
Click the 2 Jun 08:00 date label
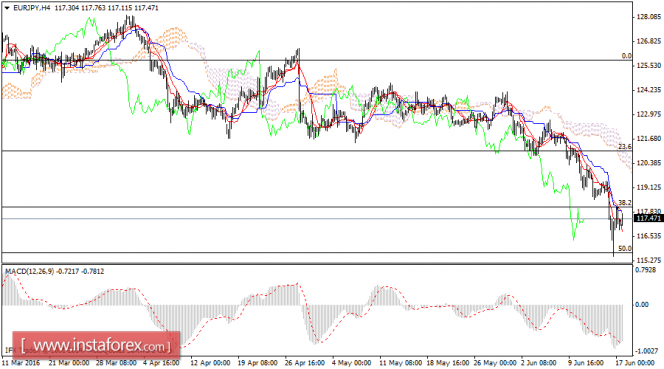coord(539,363)
